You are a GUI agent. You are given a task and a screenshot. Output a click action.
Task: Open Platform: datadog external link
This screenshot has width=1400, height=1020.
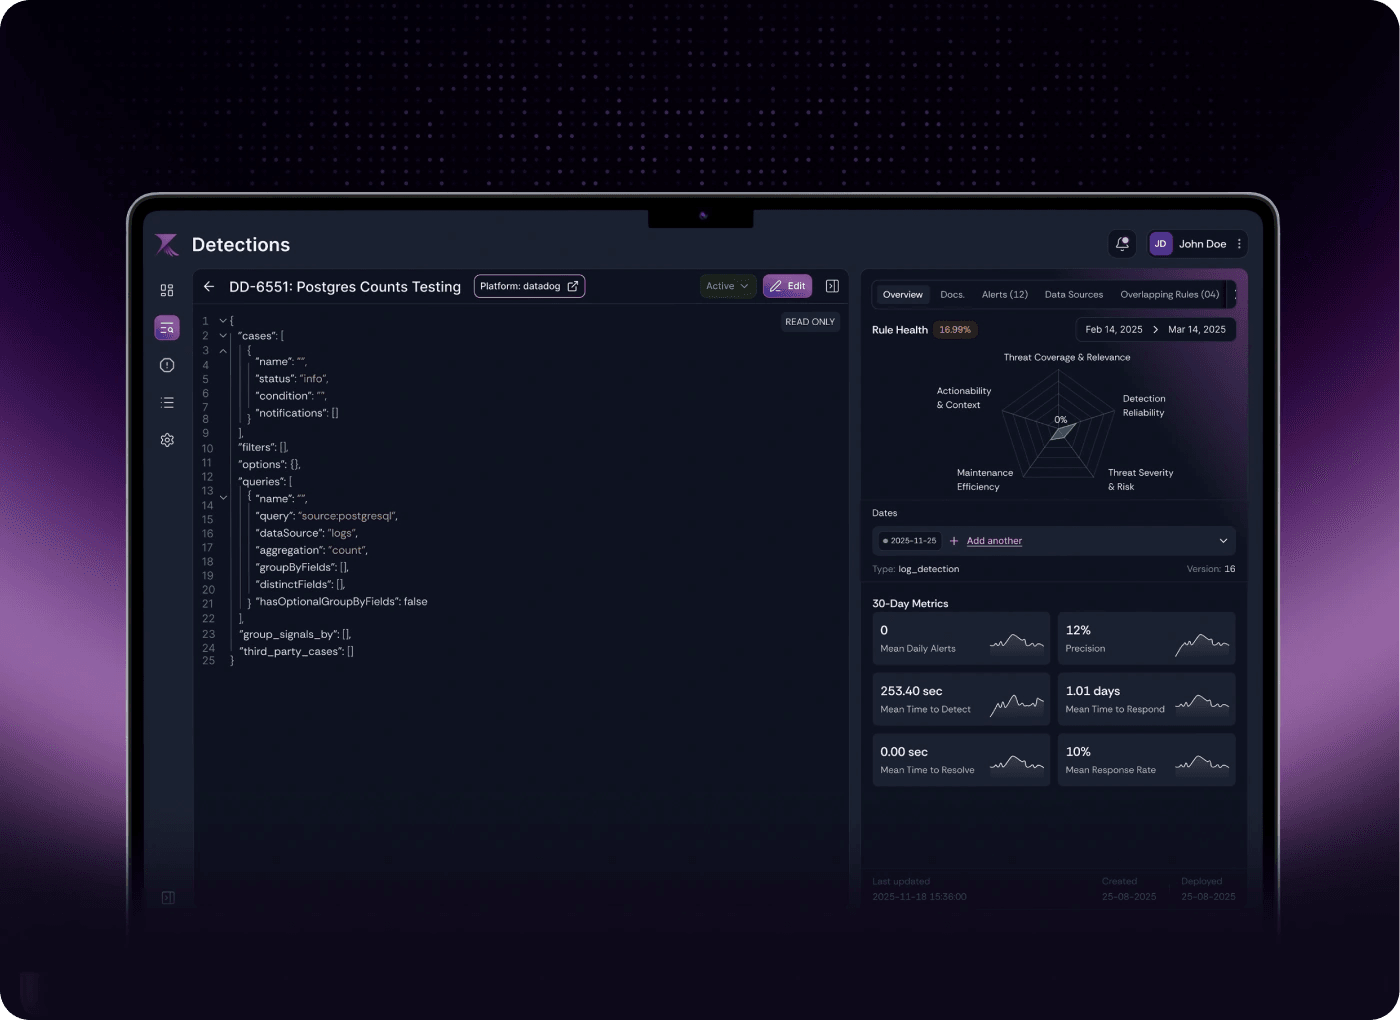(x=529, y=286)
